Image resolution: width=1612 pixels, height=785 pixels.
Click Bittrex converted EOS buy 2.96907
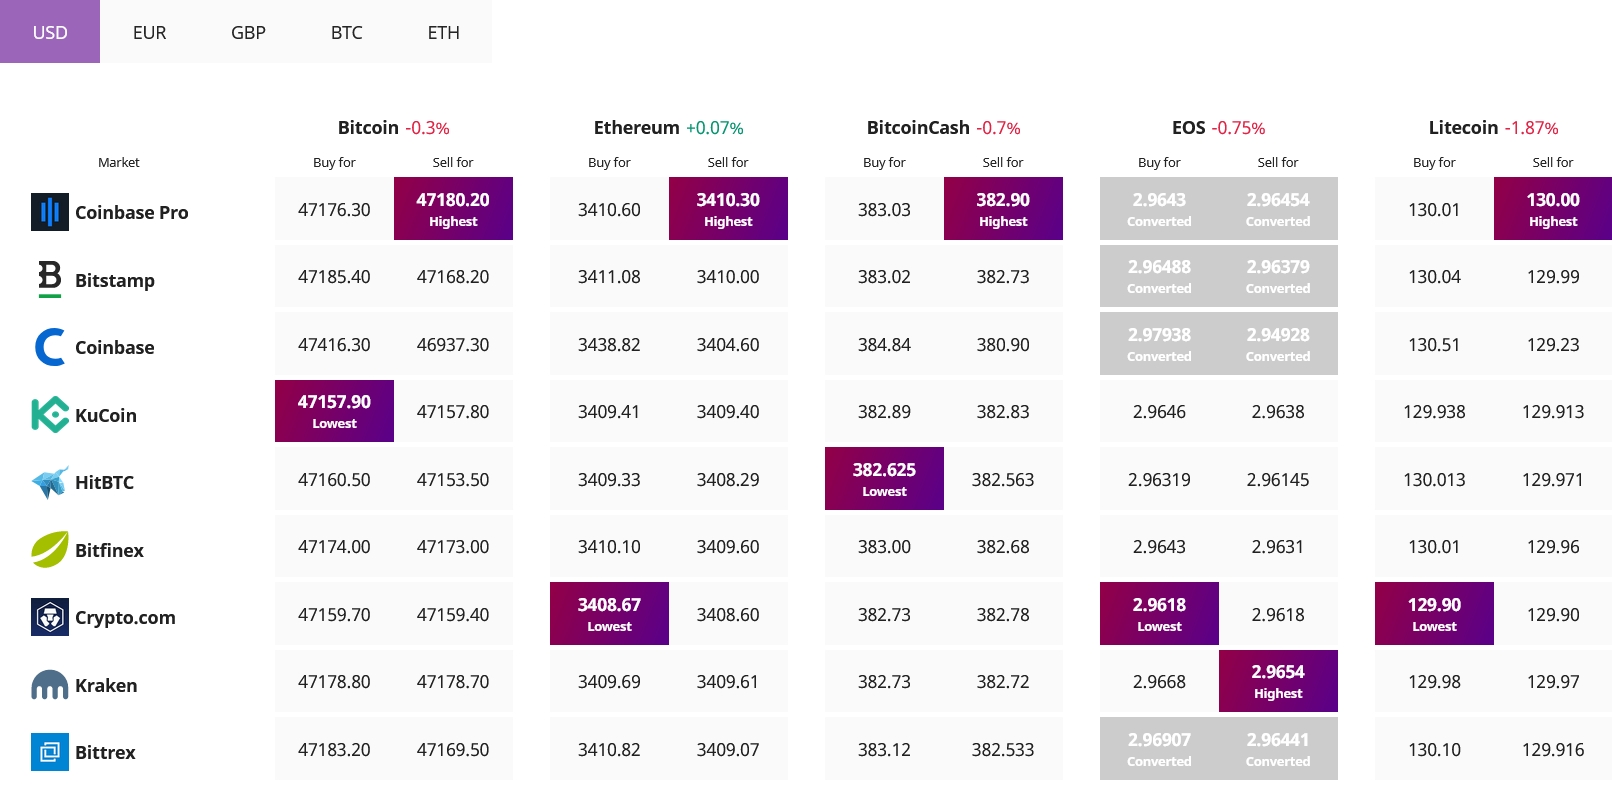1159,748
